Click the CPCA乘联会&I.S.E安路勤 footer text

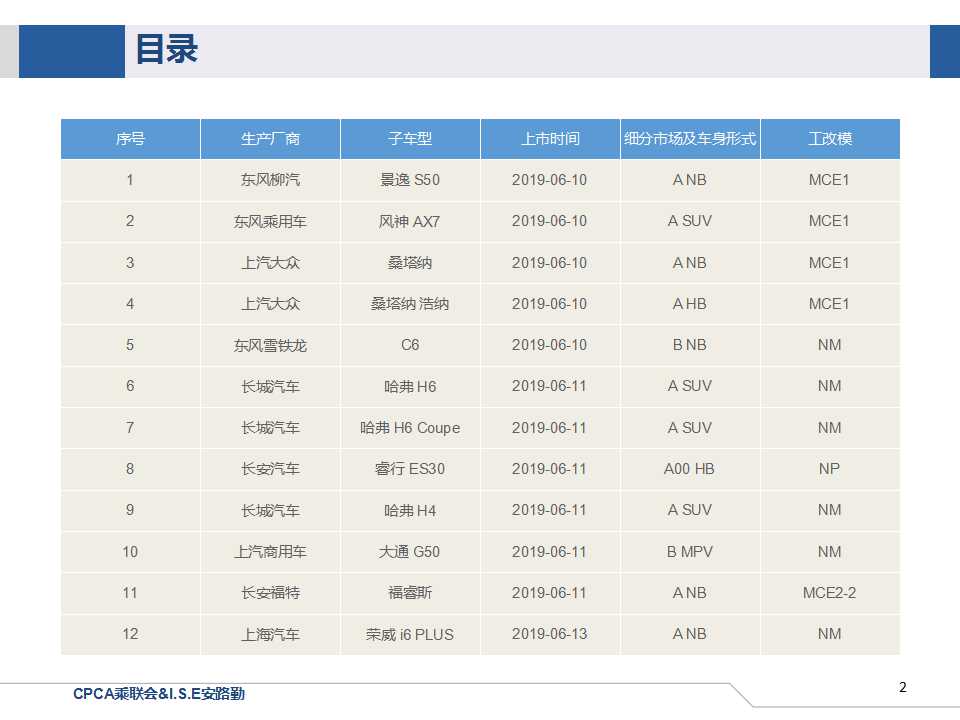pos(159,694)
